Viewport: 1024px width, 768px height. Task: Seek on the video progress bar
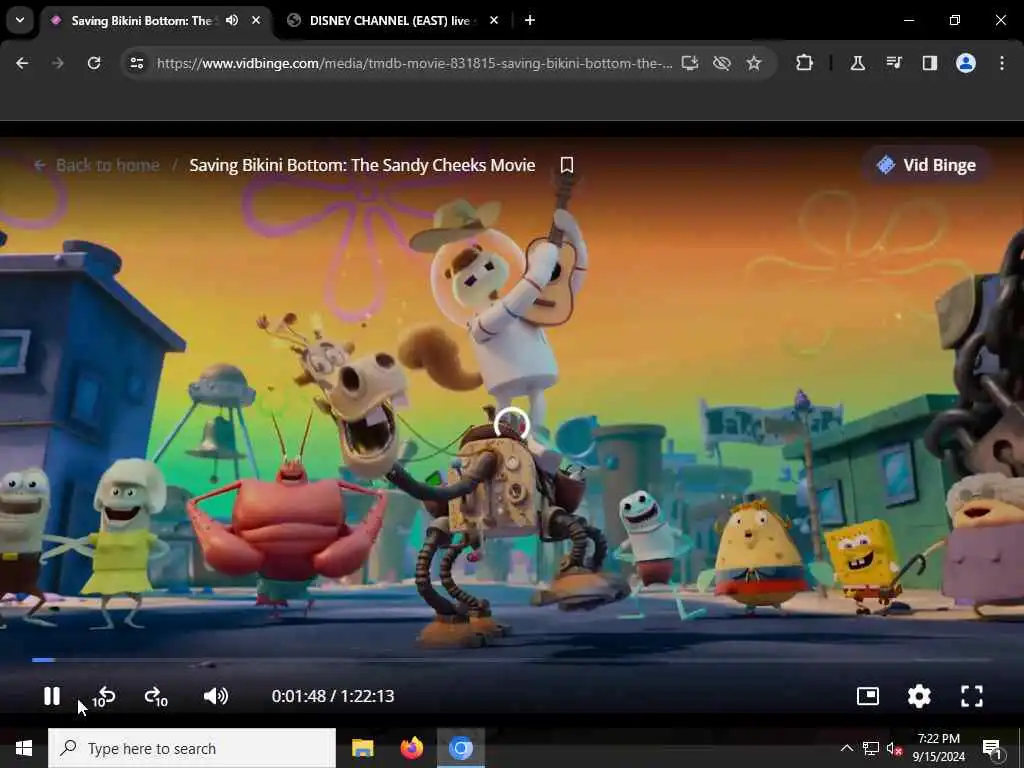[x=512, y=660]
